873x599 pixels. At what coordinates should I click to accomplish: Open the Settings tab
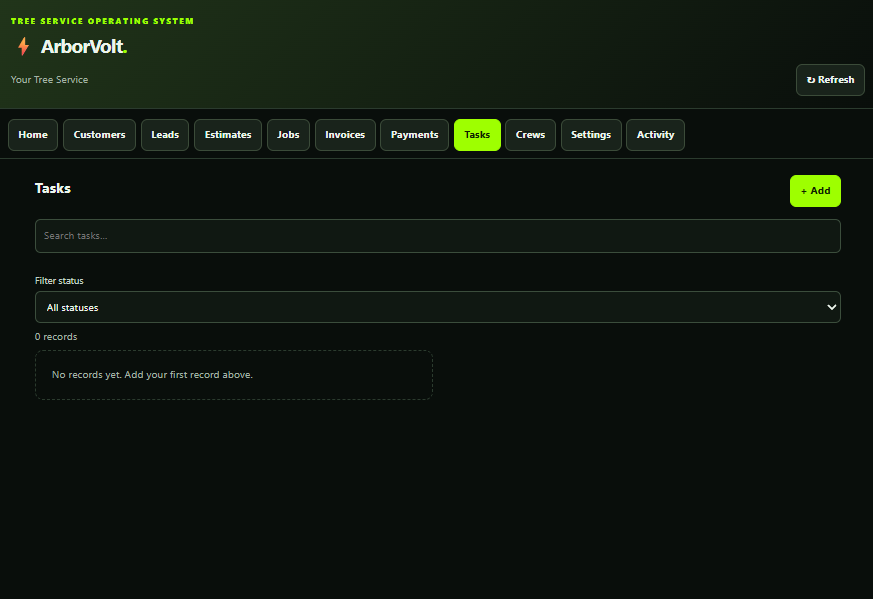[591, 135]
